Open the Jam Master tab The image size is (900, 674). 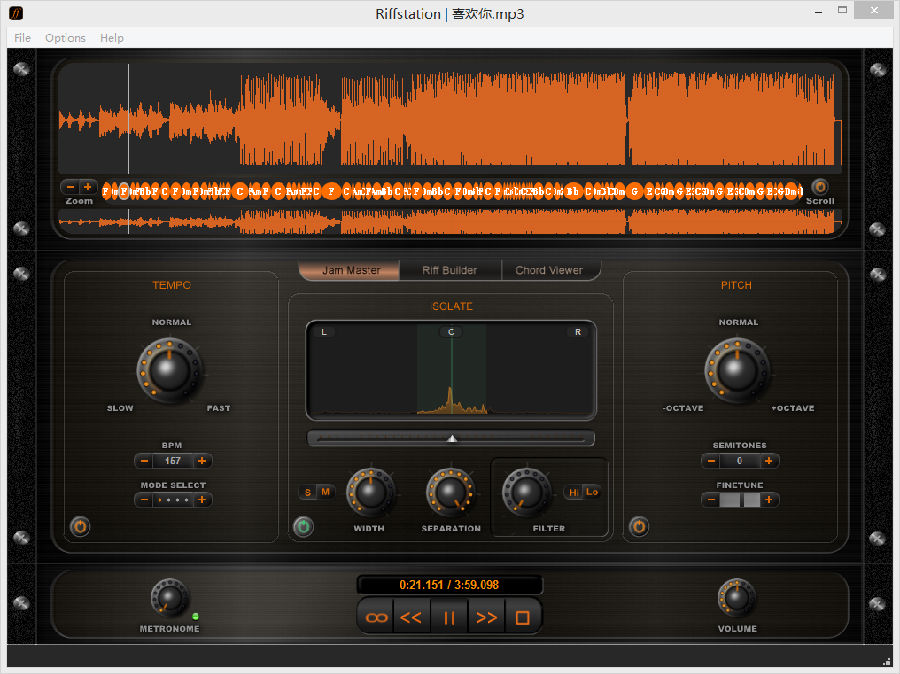[350, 270]
